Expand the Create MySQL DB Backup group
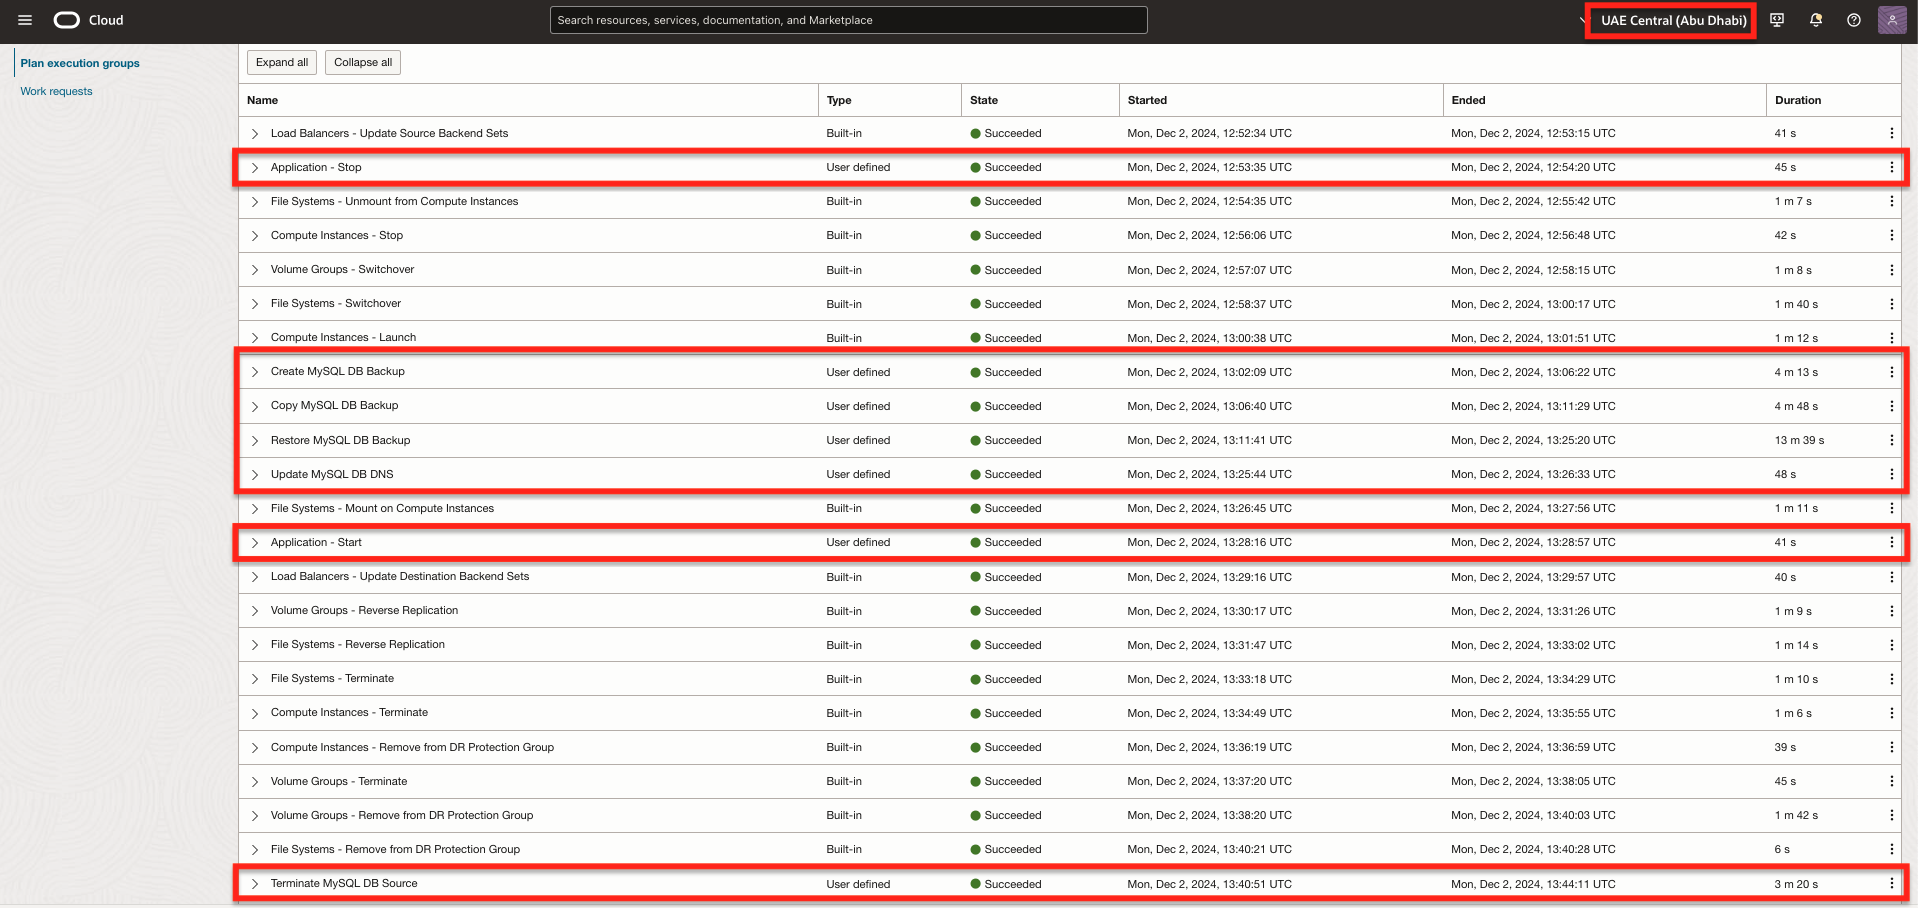 pos(255,372)
